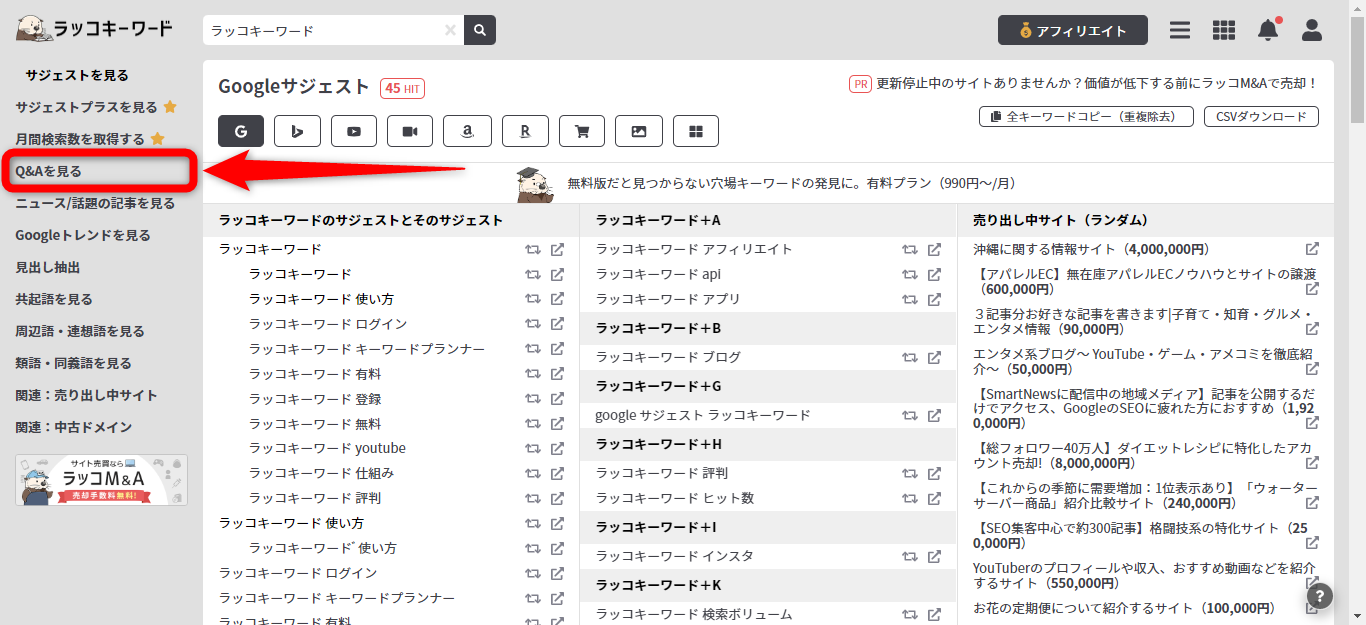Click re-search icon for ラッコキーワード インスタ

pos(910,556)
